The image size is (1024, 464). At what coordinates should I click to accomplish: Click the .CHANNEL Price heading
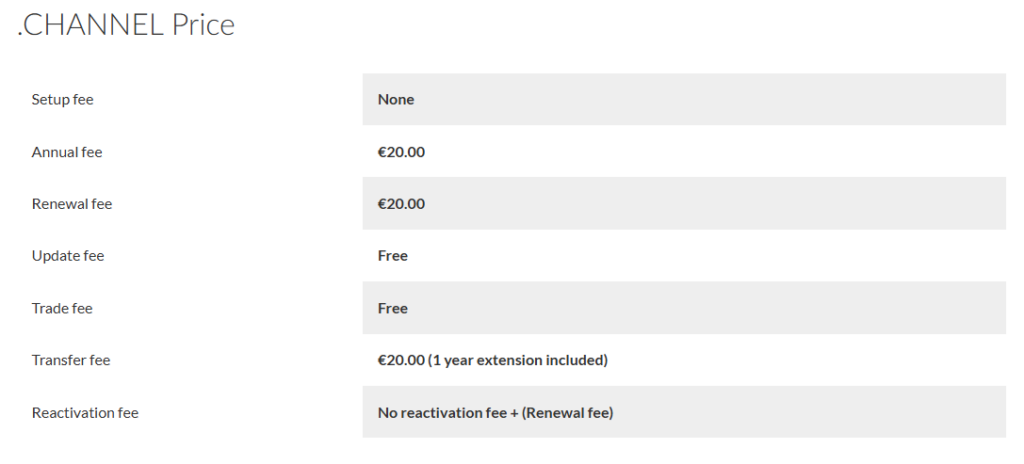point(126,25)
